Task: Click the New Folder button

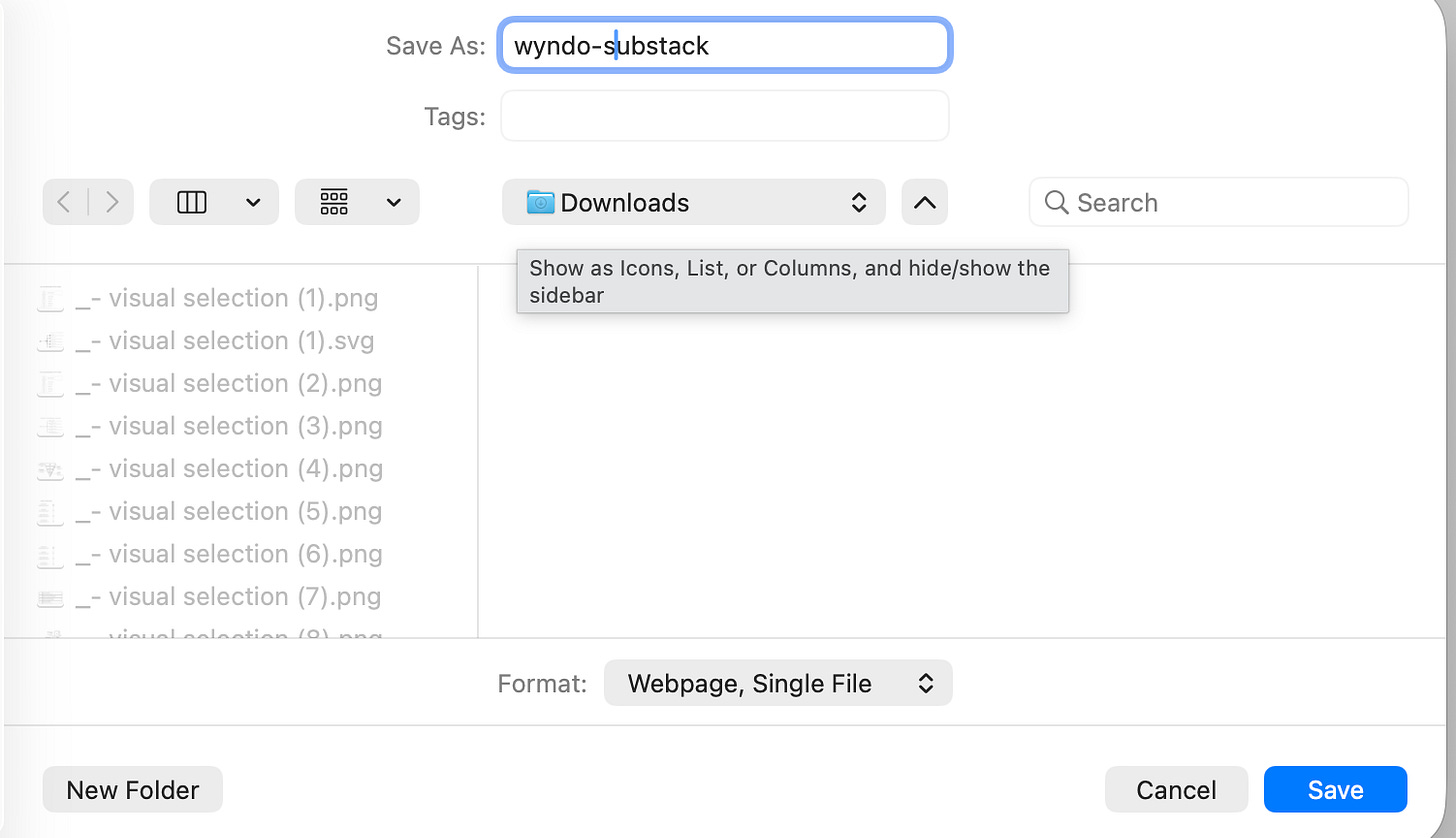Action: [x=132, y=789]
